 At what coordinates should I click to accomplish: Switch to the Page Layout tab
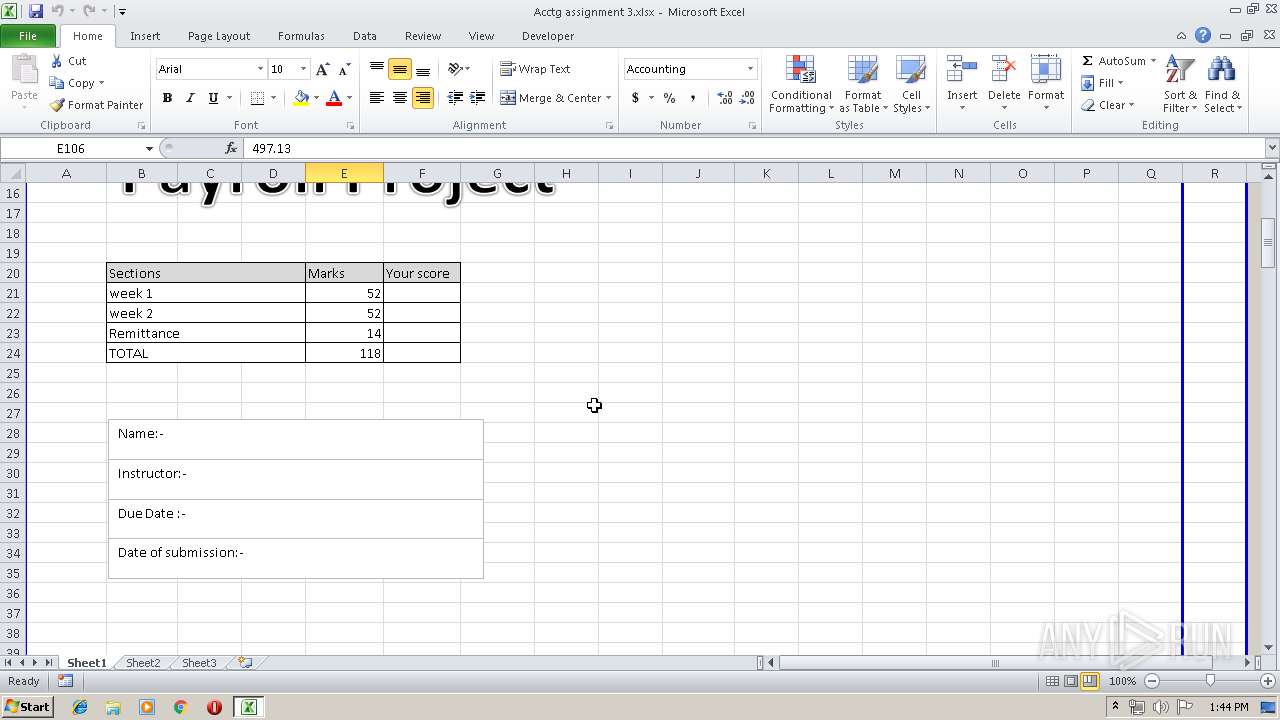click(219, 36)
